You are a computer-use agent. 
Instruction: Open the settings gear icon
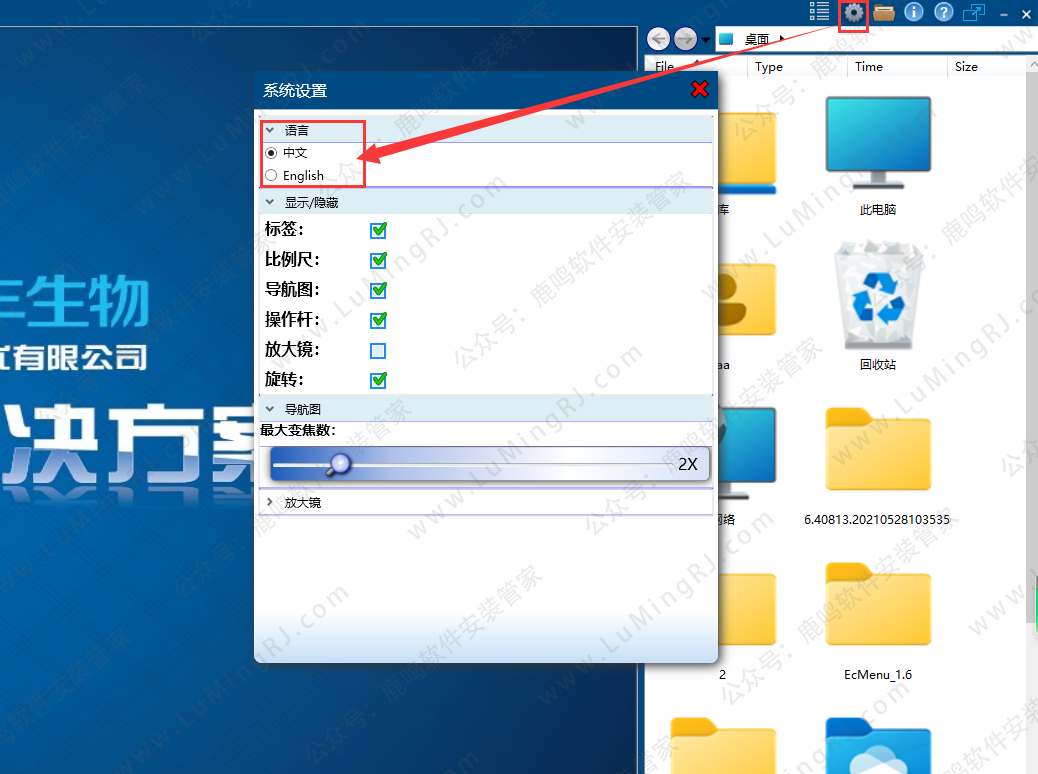[x=853, y=13]
